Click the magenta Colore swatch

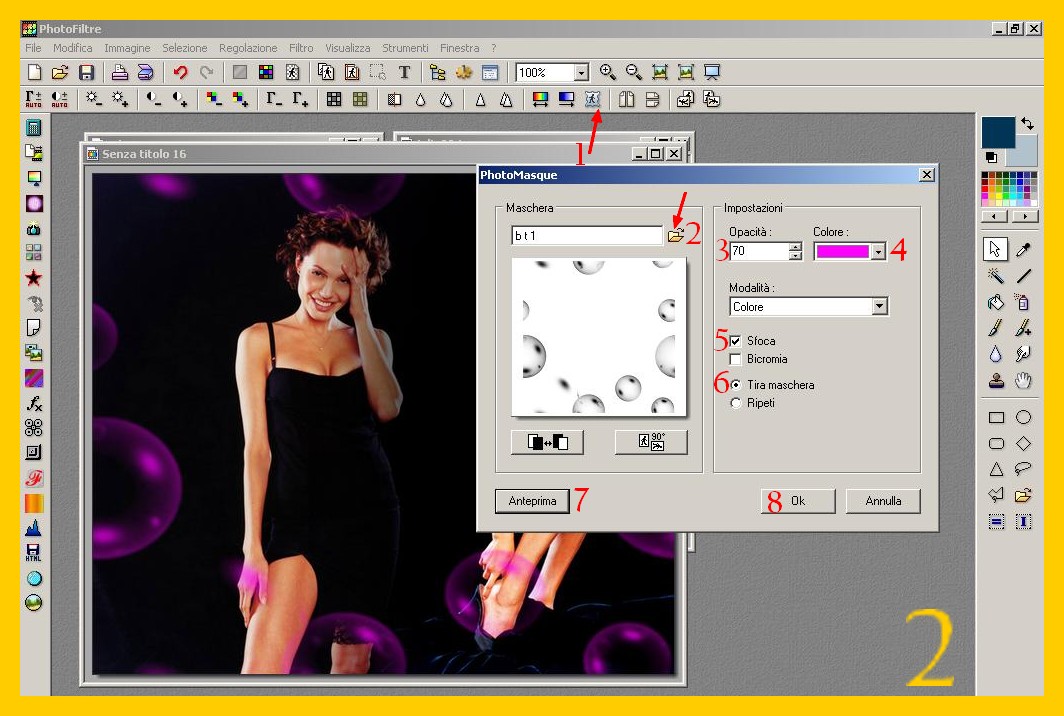pos(842,252)
